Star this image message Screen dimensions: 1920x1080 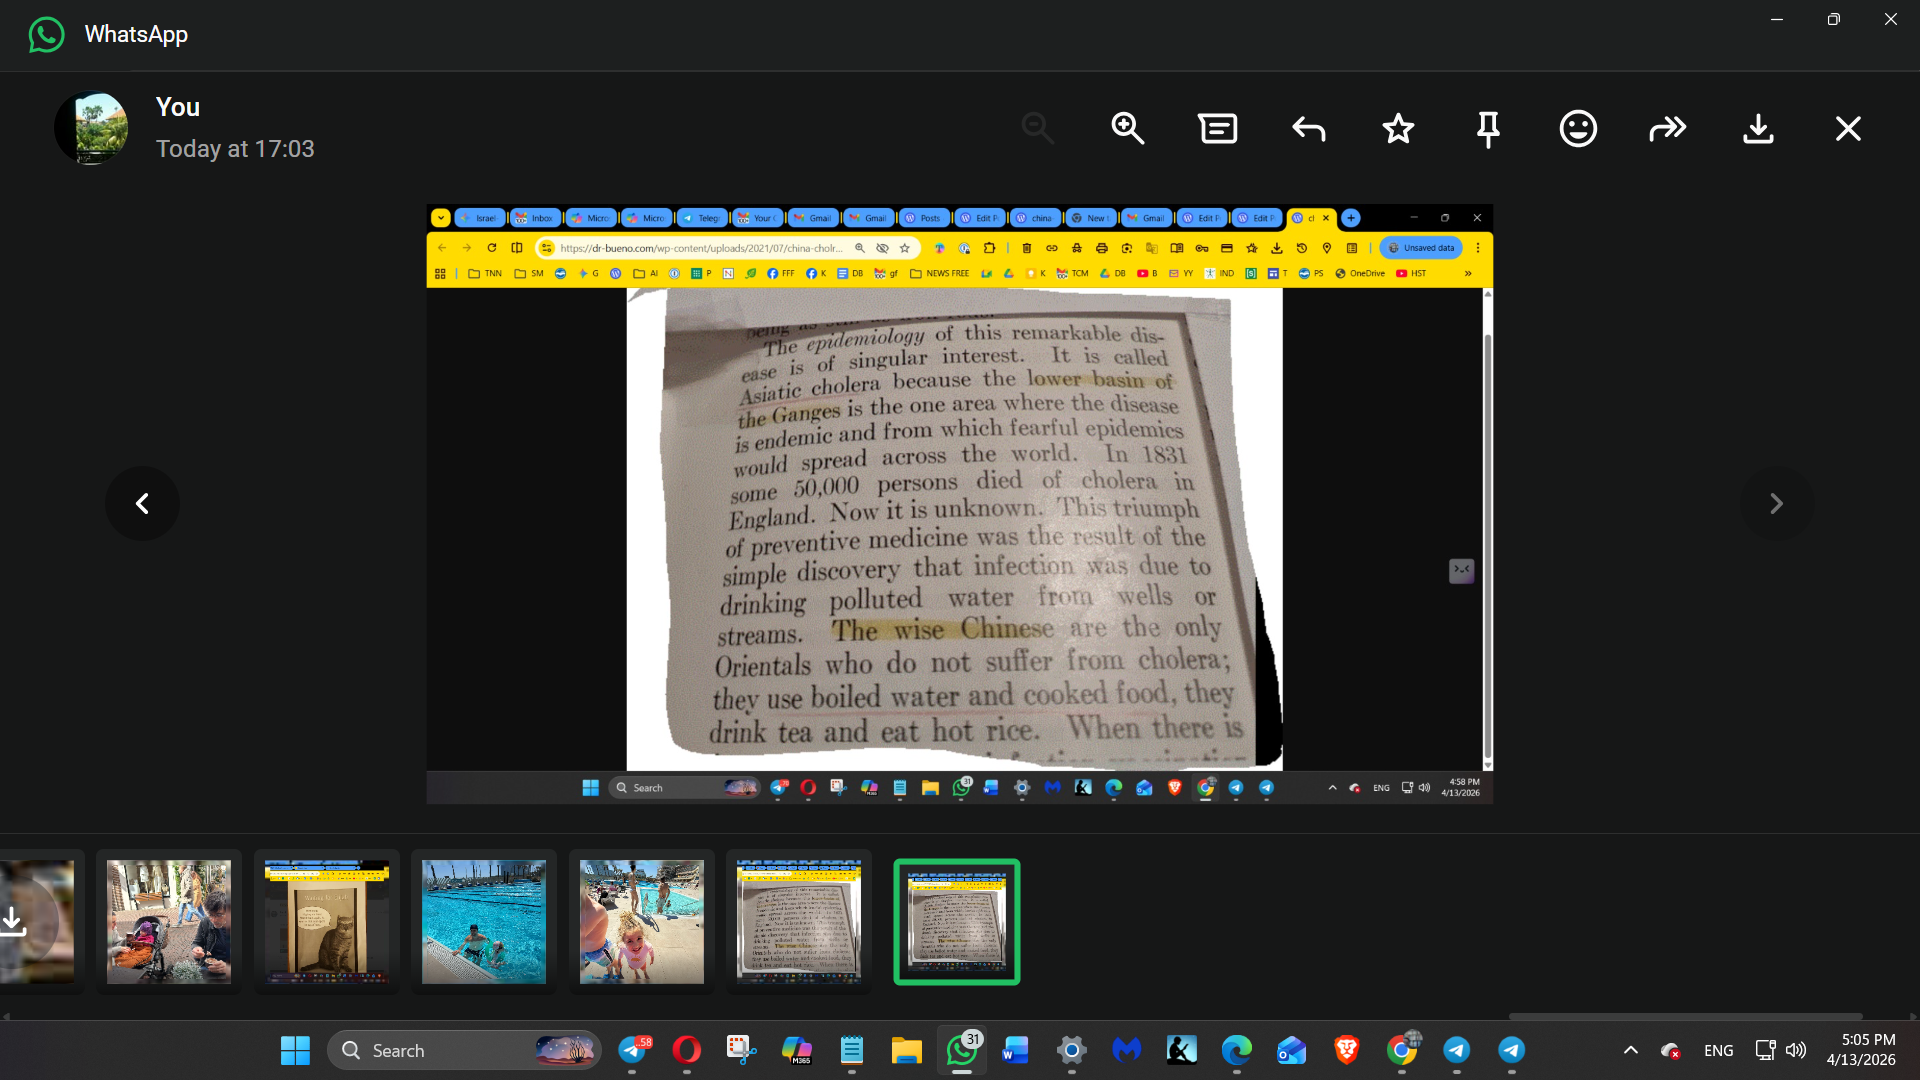point(1398,128)
